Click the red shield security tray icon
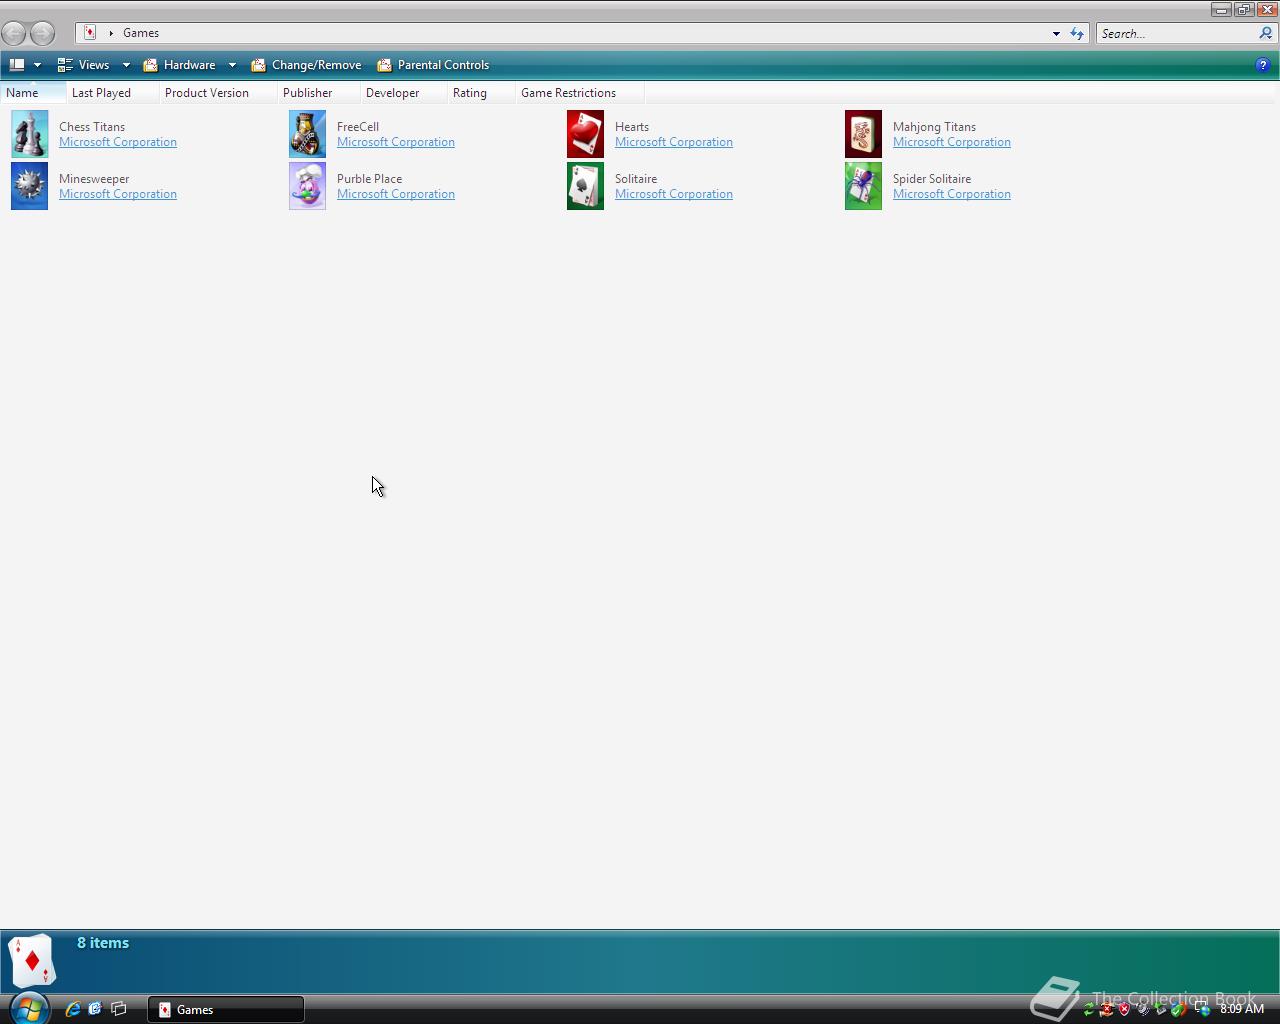 click(x=1124, y=1010)
